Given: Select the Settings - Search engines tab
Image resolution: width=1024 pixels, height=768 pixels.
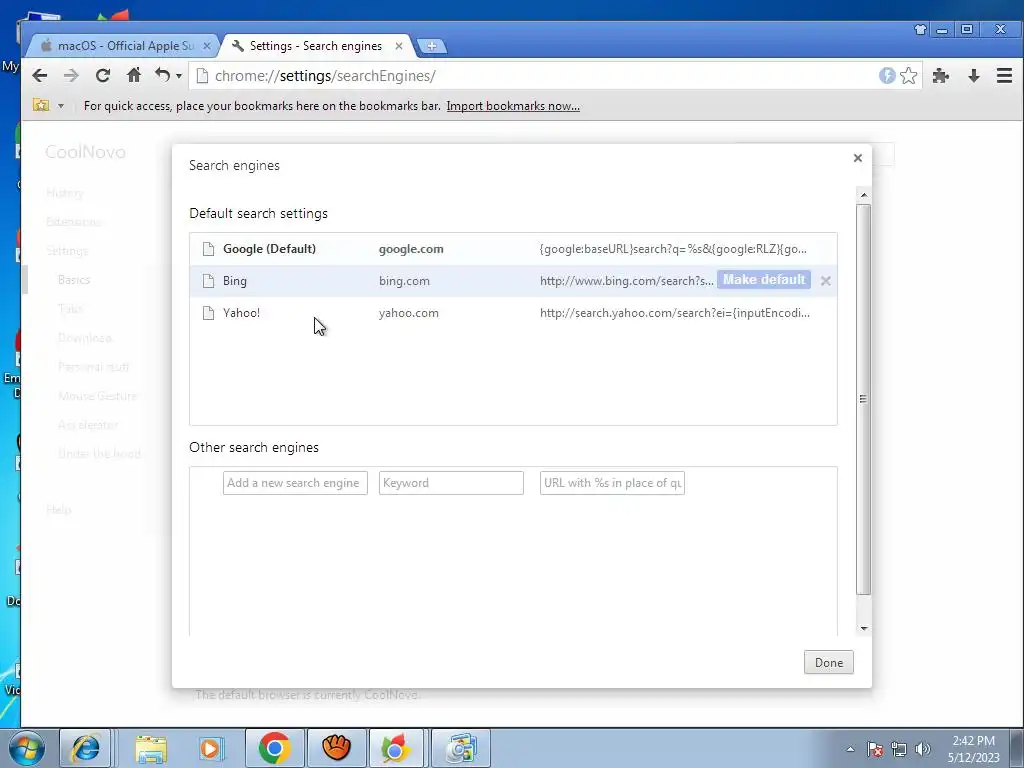Looking at the screenshot, I should tap(316, 46).
